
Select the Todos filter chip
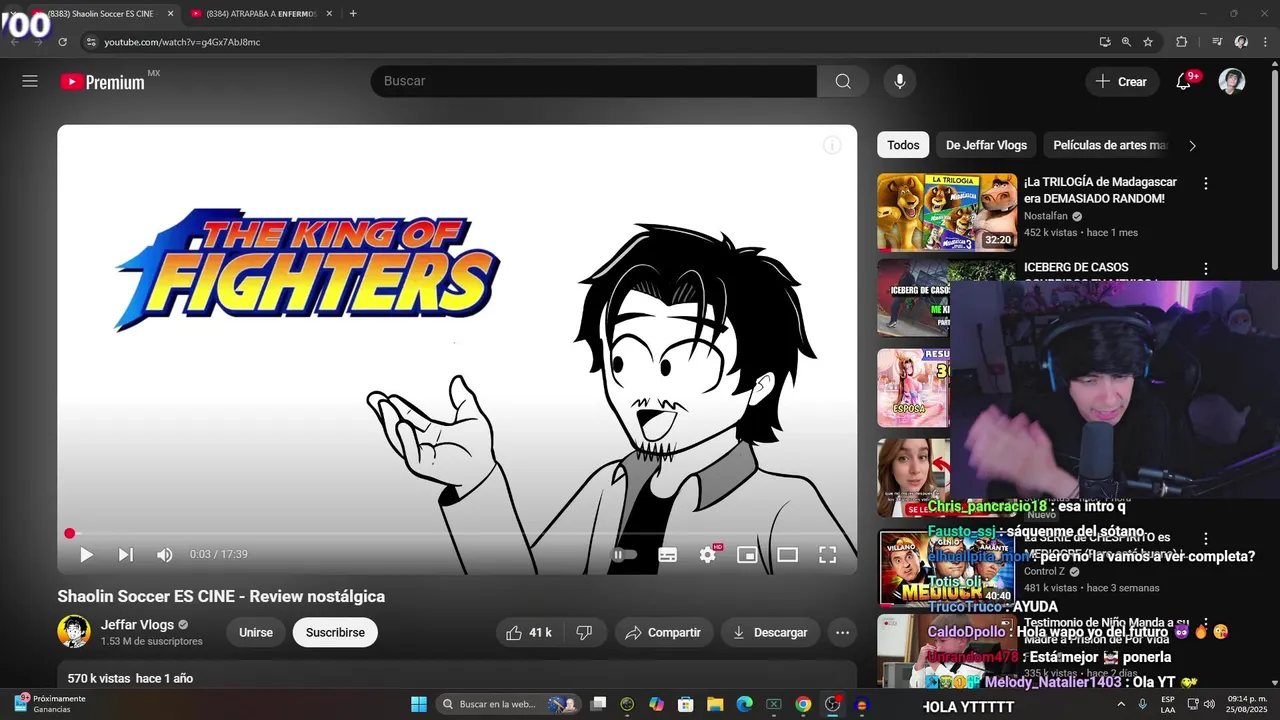click(903, 145)
